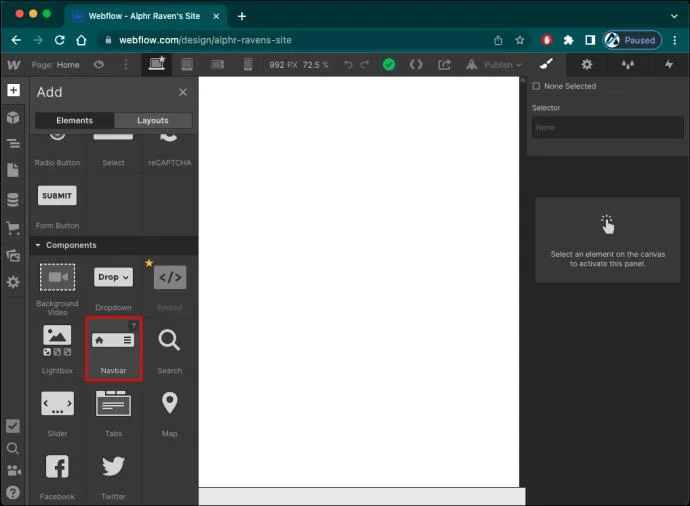Go back in the browser
This screenshot has height=506, width=690.
click(16, 40)
